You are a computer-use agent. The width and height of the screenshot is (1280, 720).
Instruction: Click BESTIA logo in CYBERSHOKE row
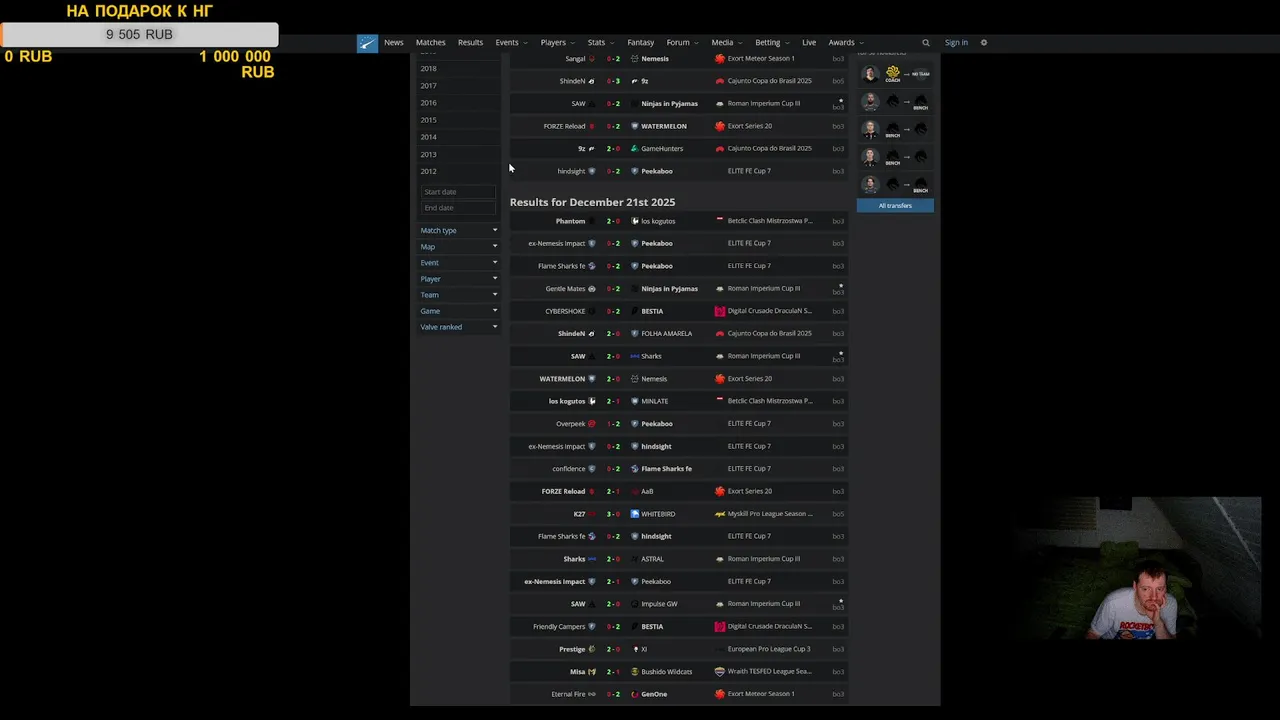[x=635, y=311]
